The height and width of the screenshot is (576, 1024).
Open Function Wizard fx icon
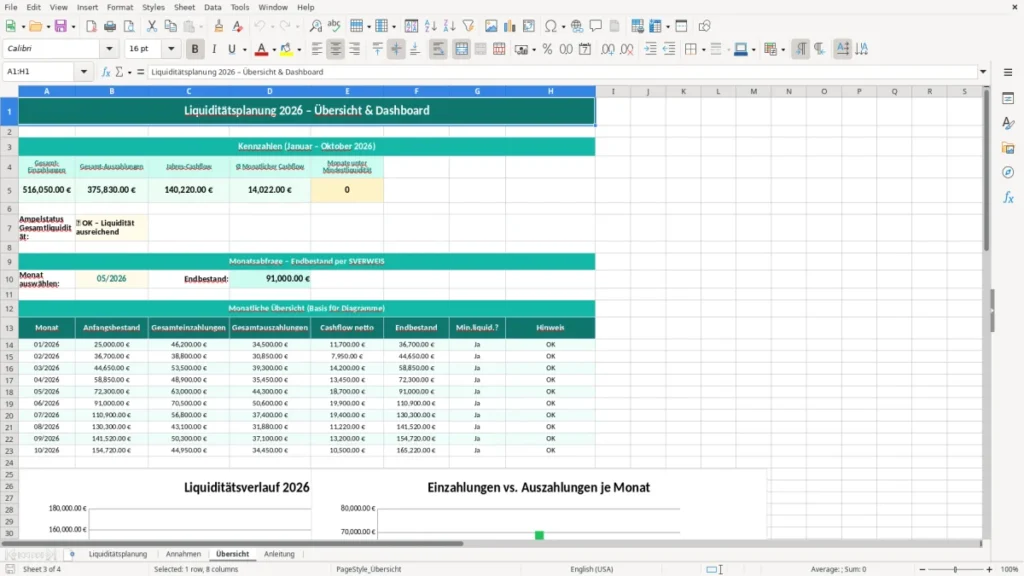coord(106,72)
